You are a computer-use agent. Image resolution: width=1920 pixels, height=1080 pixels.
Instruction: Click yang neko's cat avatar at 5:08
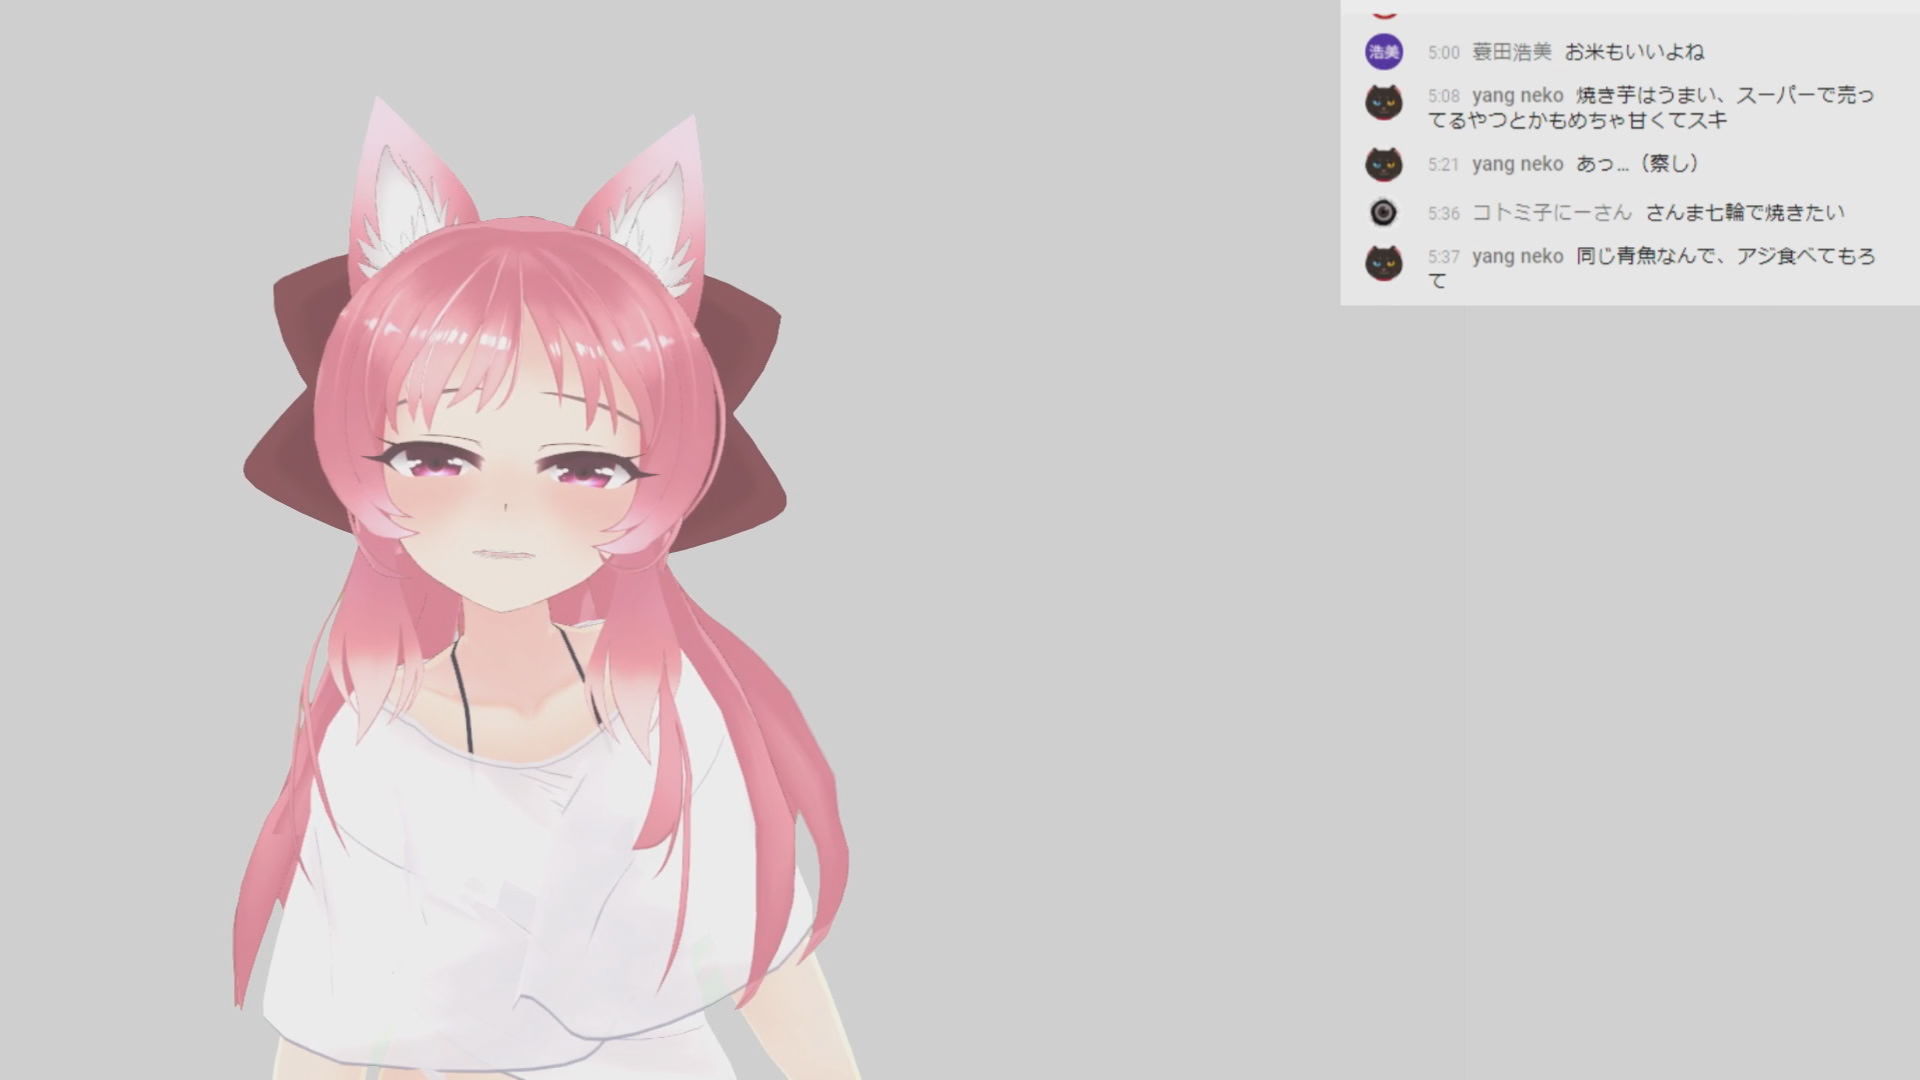pyautogui.click(x=1383, y=102)
